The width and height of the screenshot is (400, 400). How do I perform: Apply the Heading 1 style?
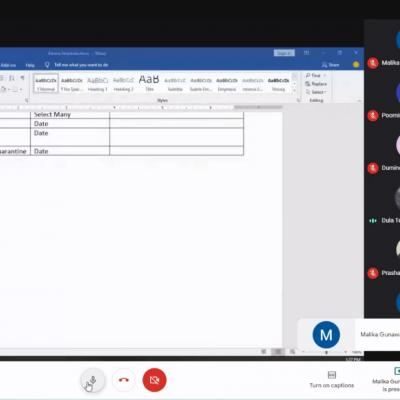pyautogui.click(x=97, y=83)
